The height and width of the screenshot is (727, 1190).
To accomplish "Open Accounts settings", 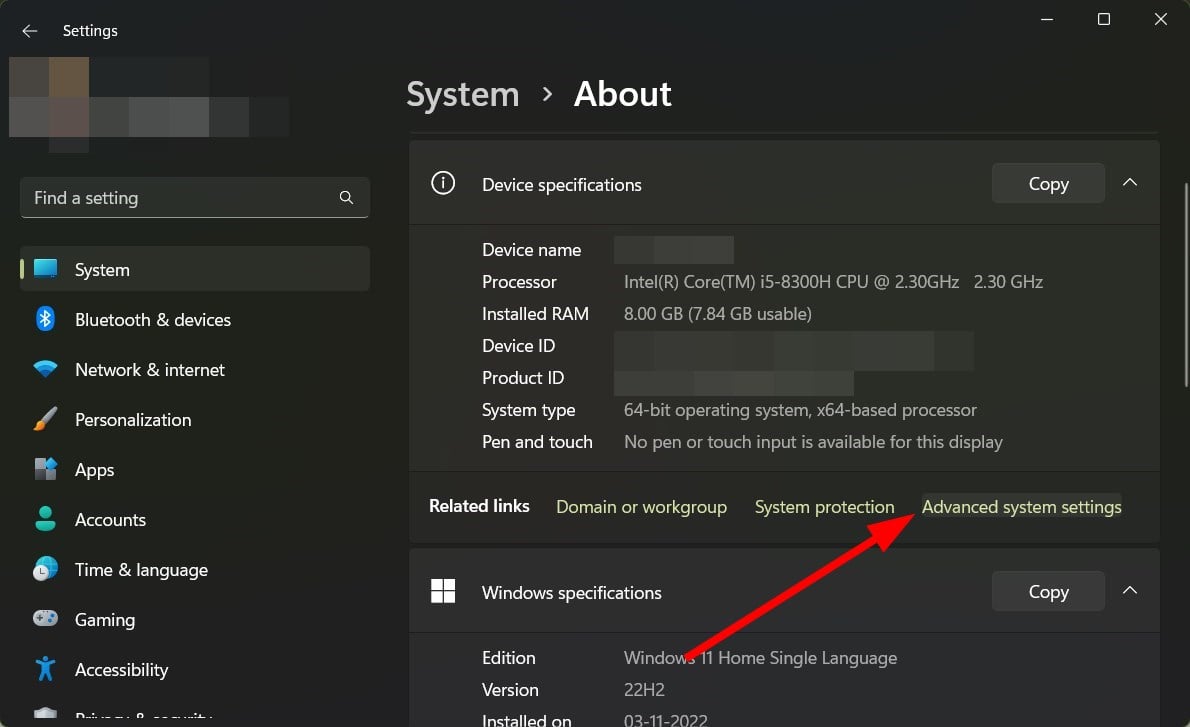I will coord(195,520).
